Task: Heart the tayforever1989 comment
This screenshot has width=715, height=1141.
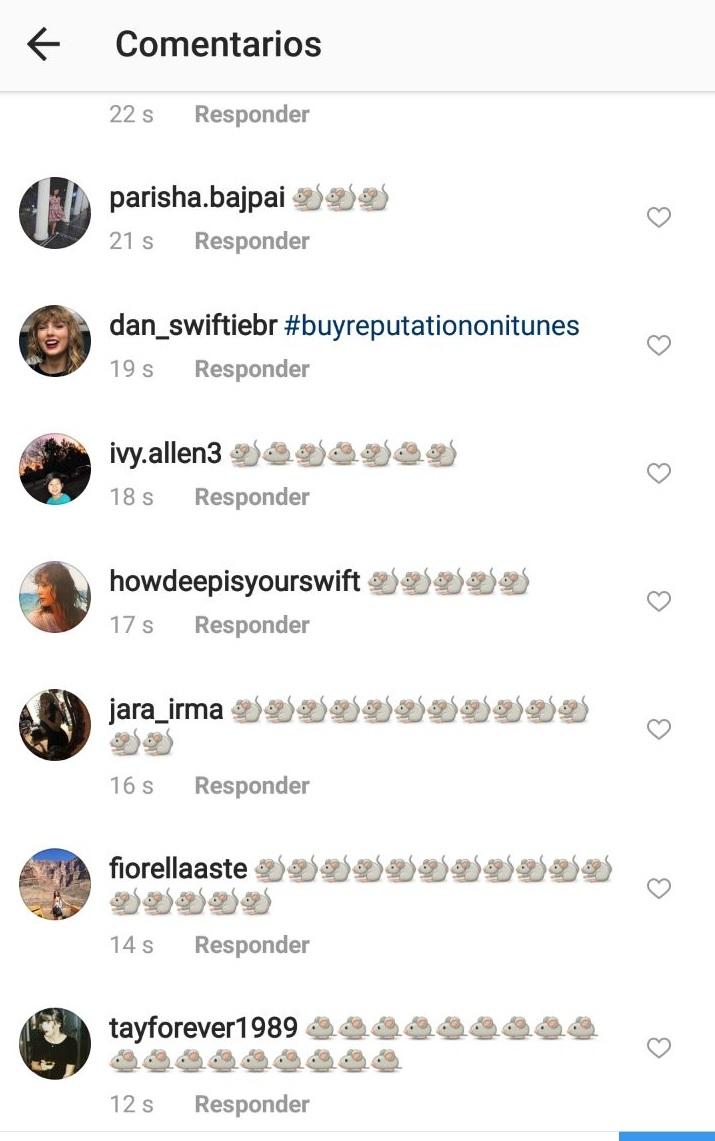Action: [658, 1047]
